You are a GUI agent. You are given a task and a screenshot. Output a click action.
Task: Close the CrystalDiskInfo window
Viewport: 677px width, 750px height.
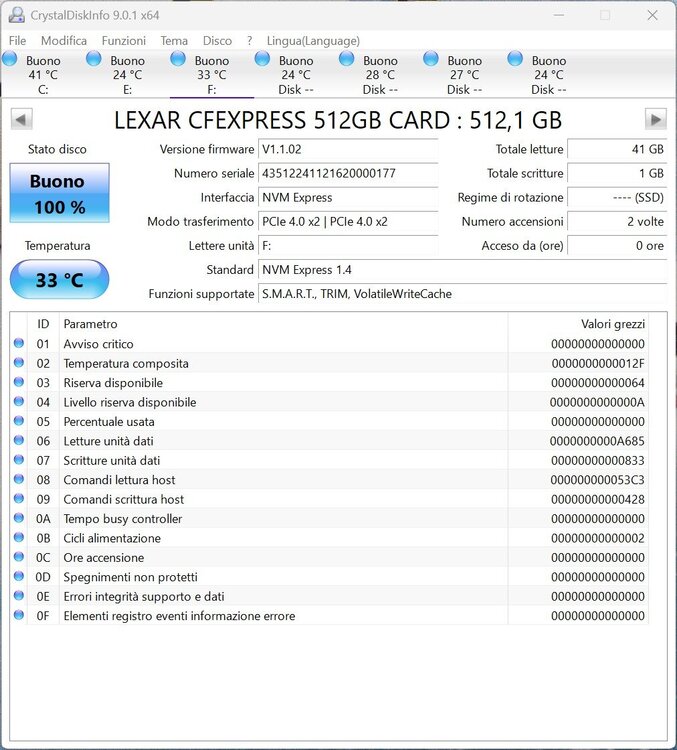pyautogui.click(x=652, y=15)
